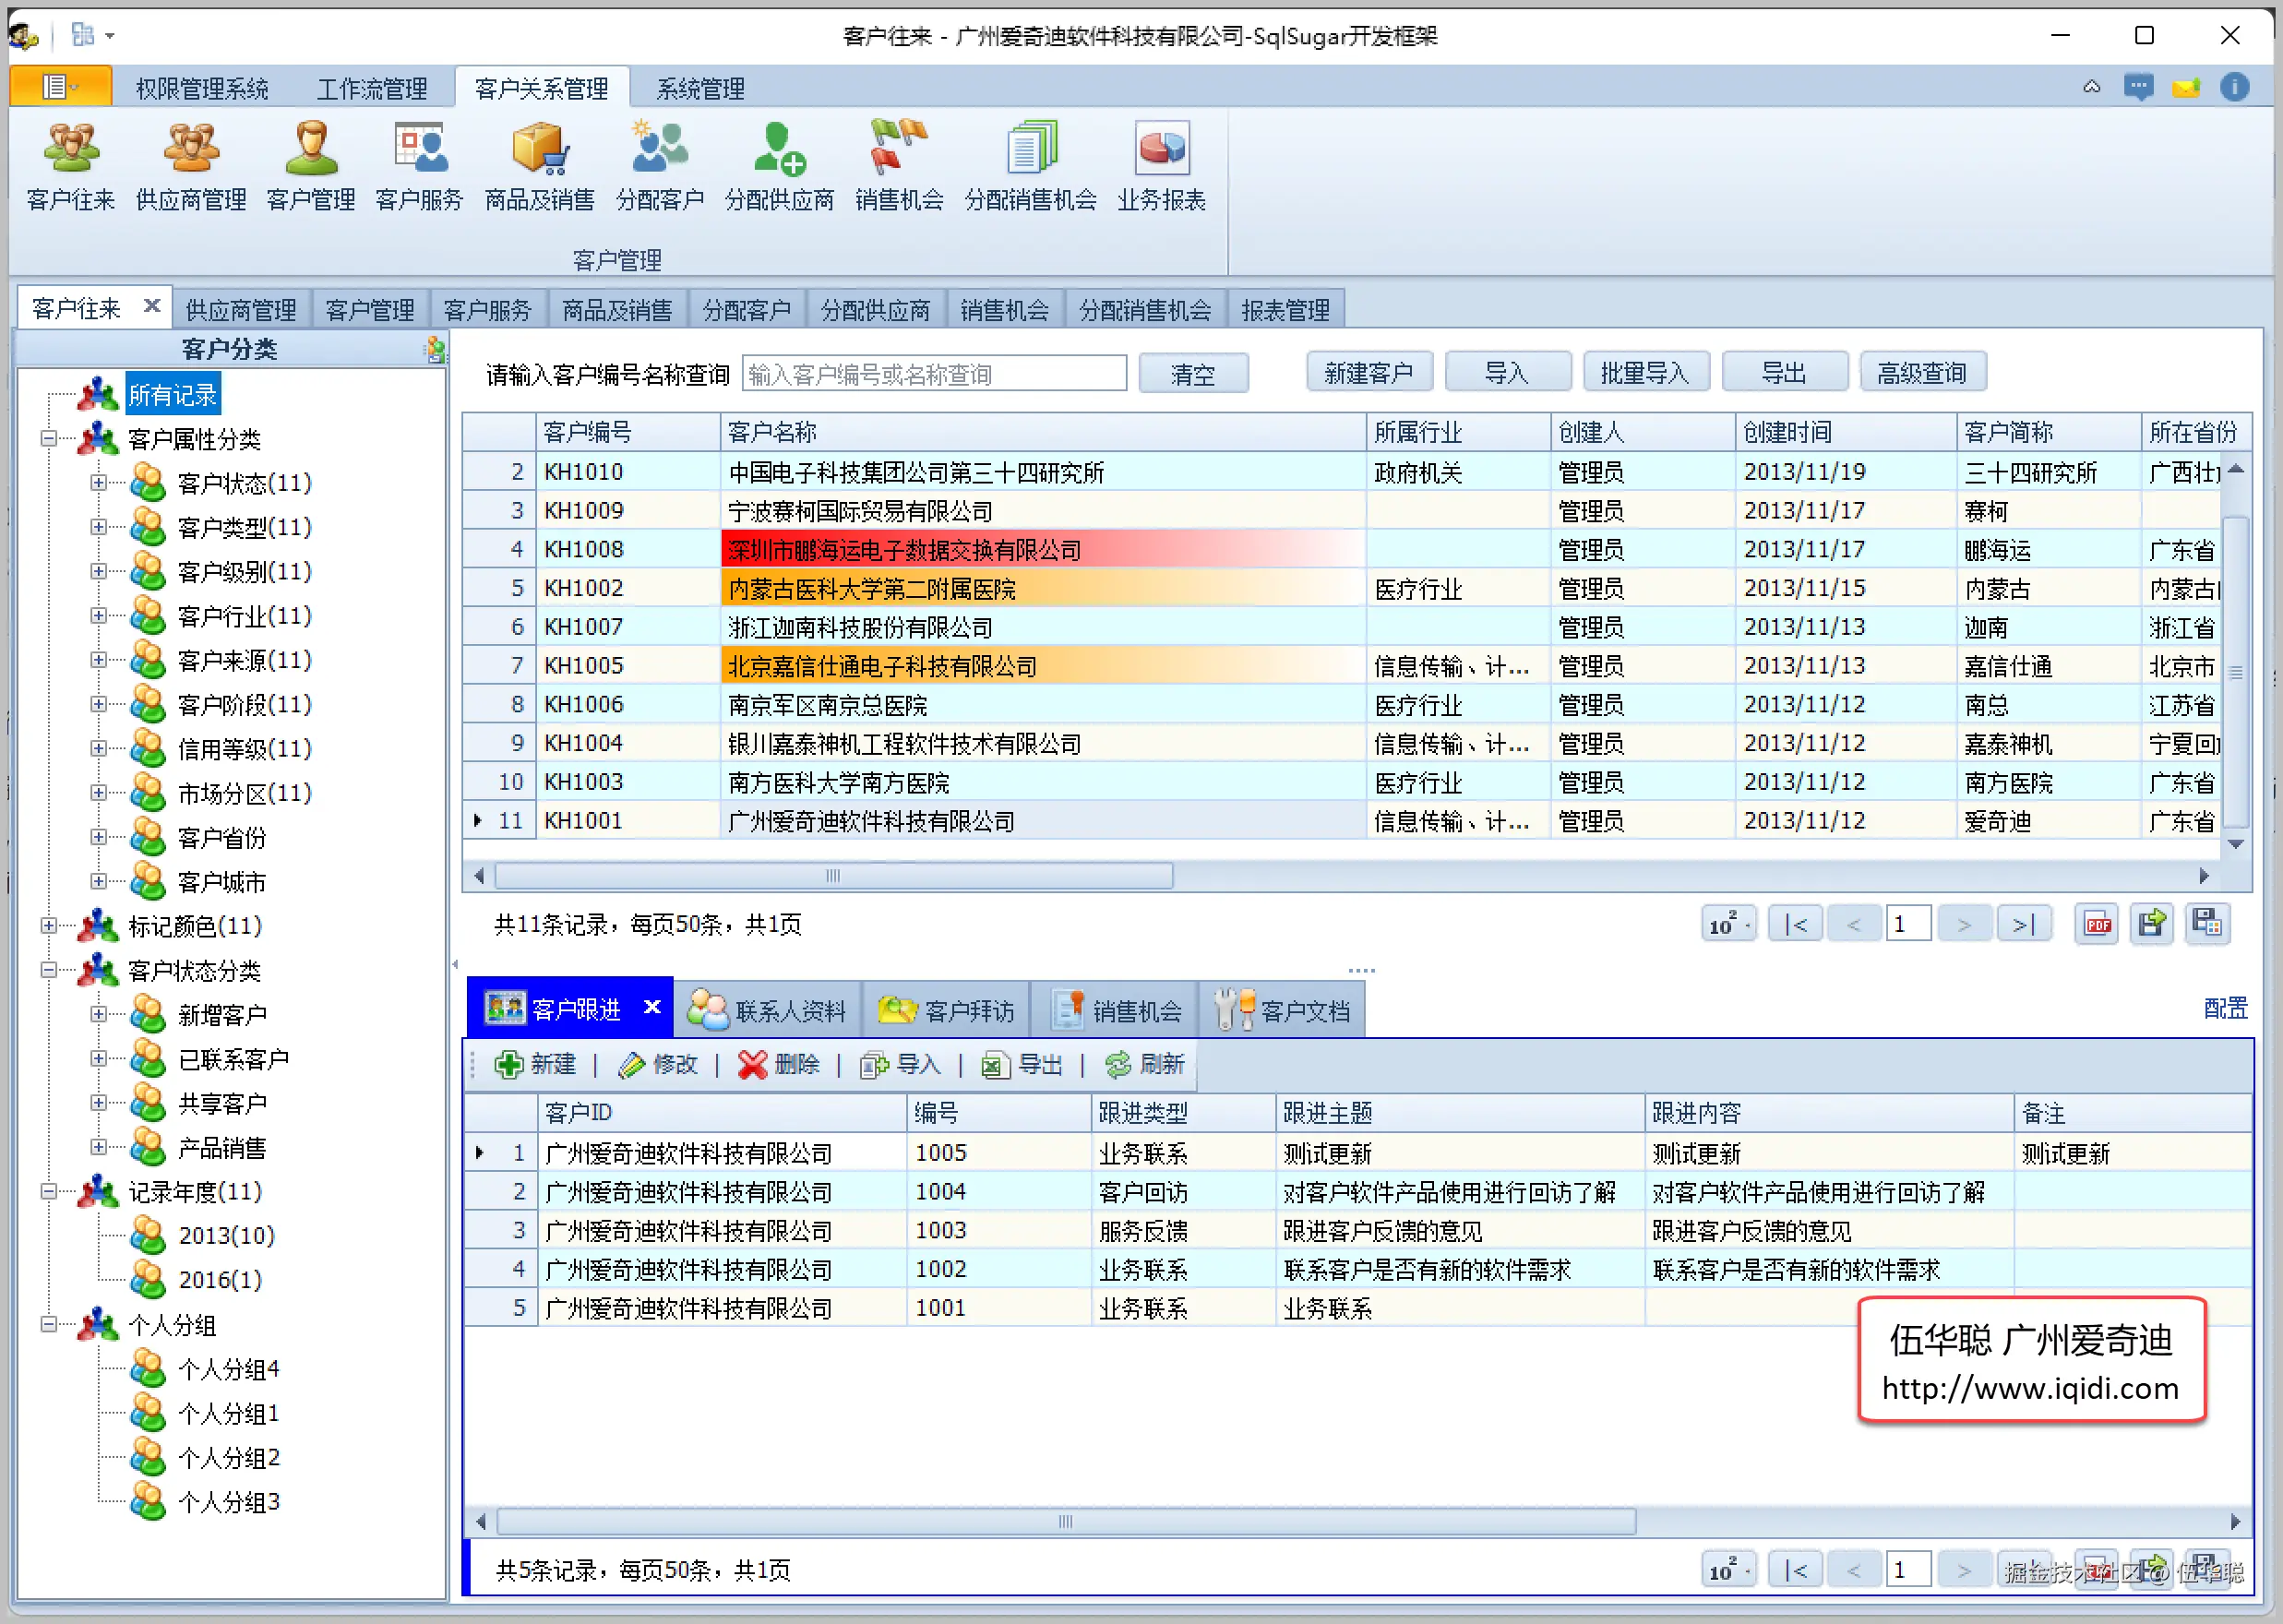This screenshot has height=1624, width=2283.
Task: Click the 删除 red X toolbar button
Action: (779, 1065)
